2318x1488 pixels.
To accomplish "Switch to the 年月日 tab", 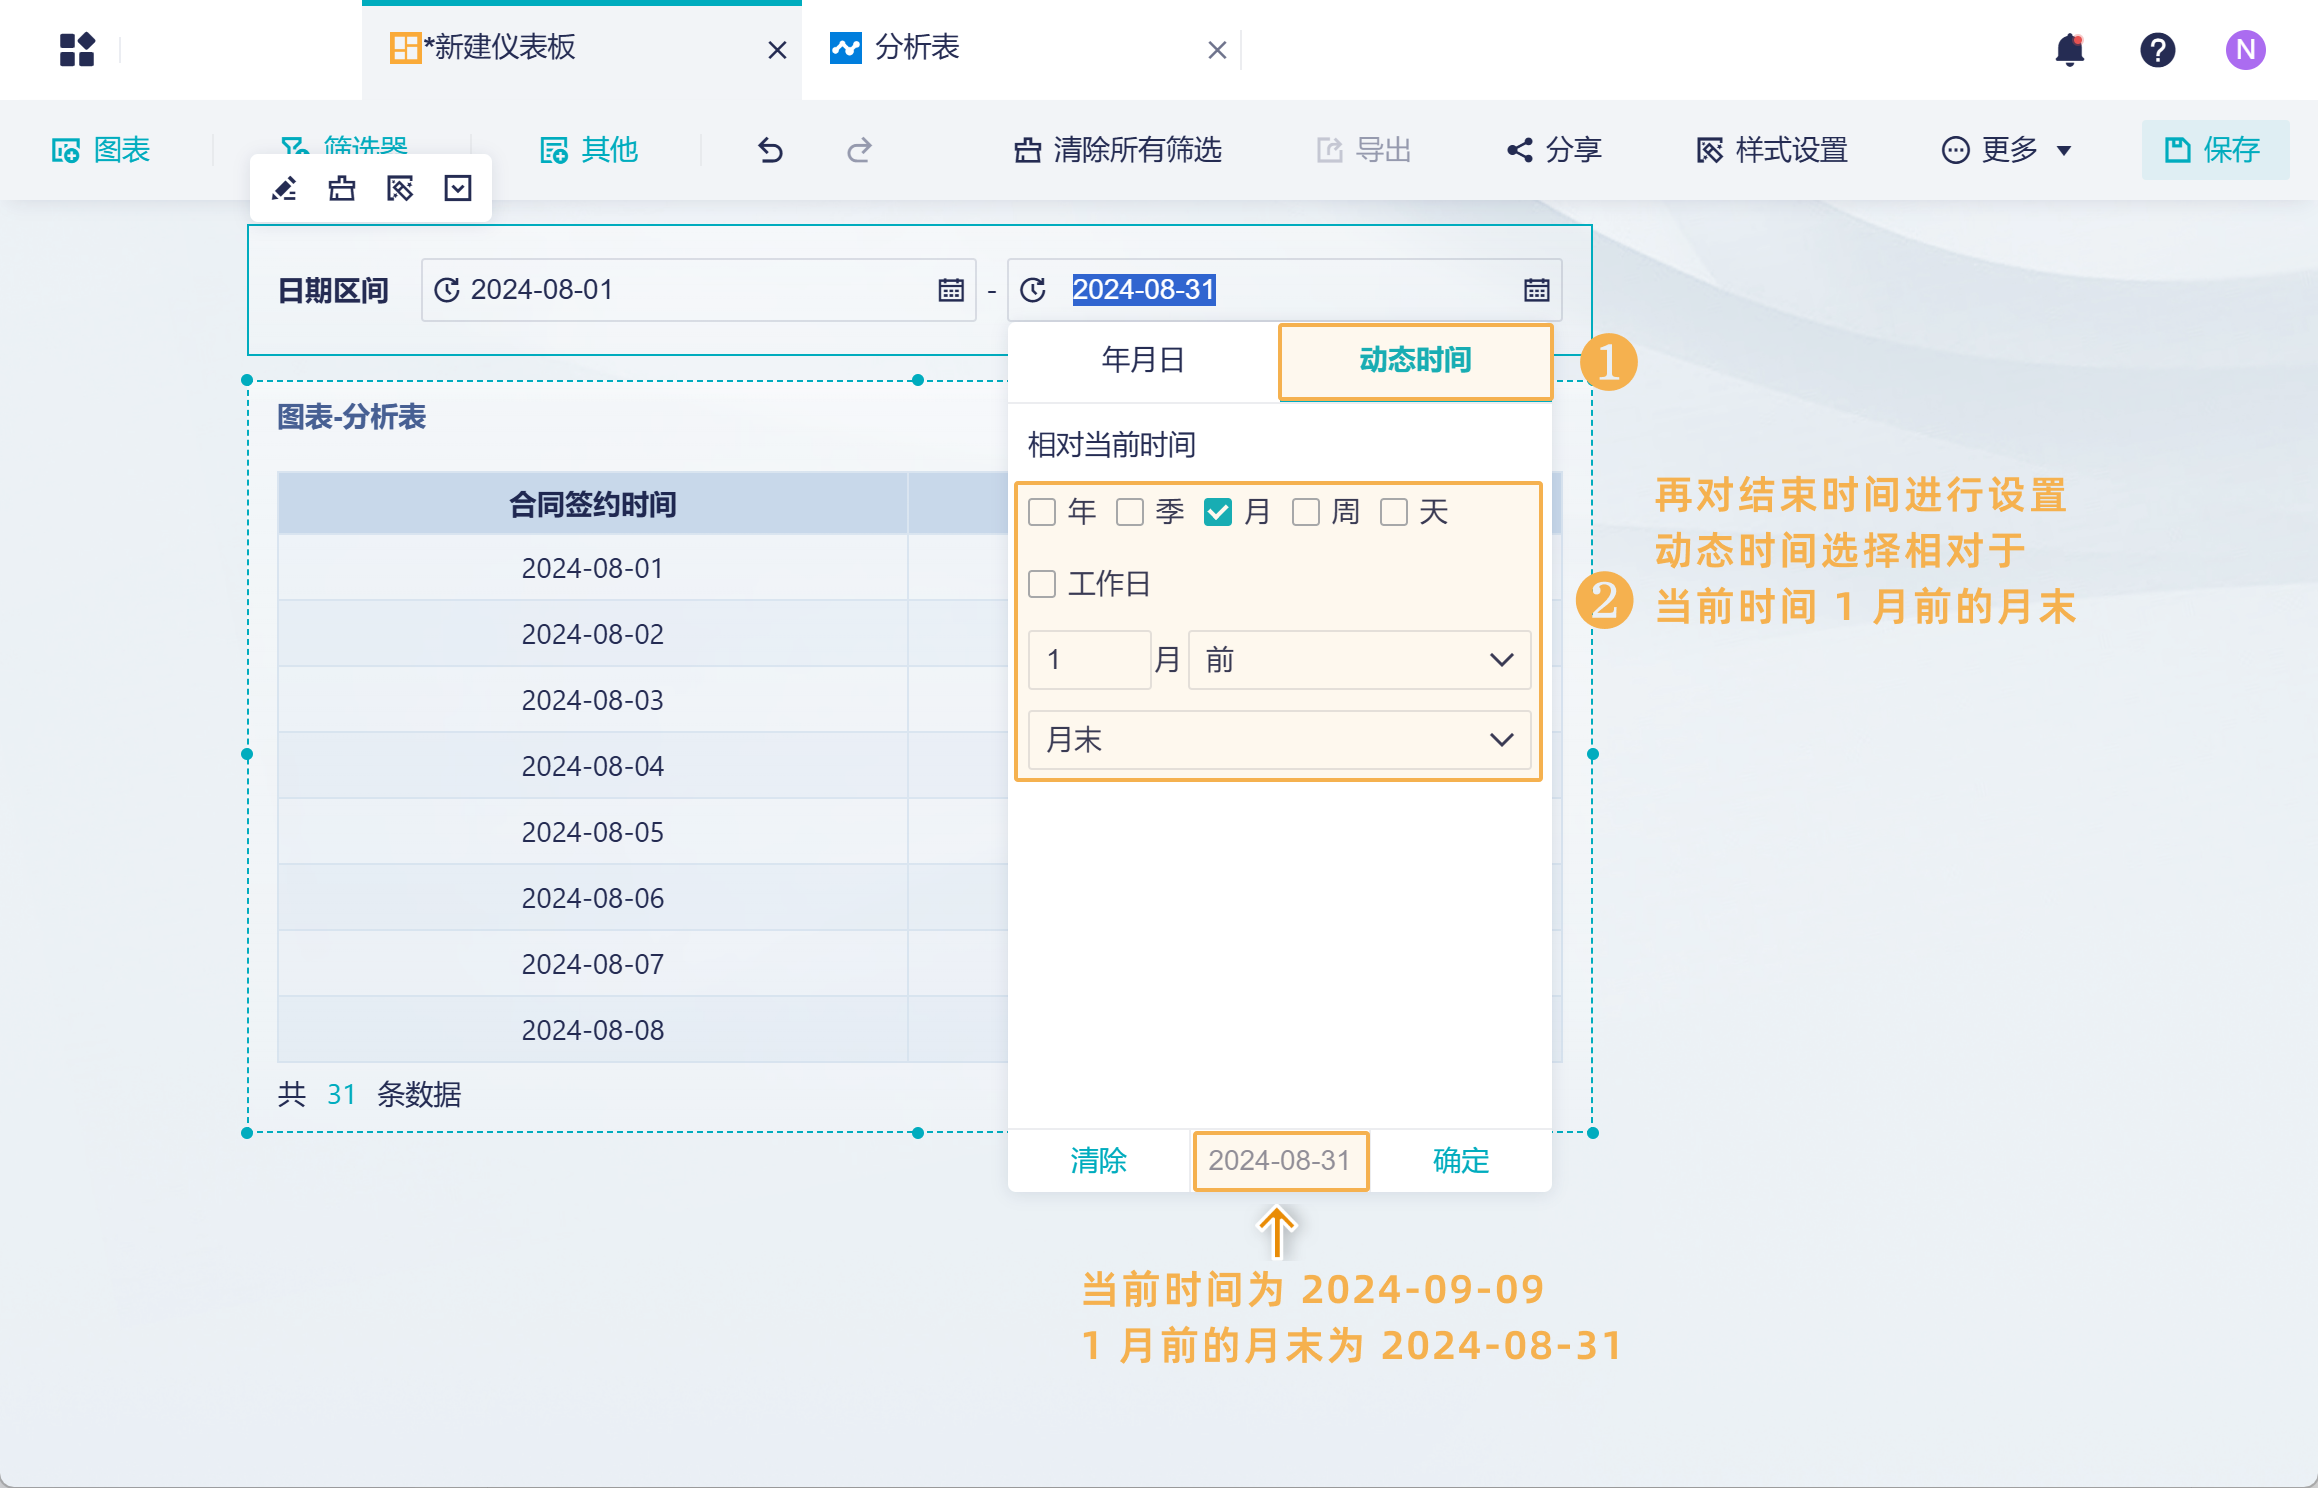I will [1143, 360].
